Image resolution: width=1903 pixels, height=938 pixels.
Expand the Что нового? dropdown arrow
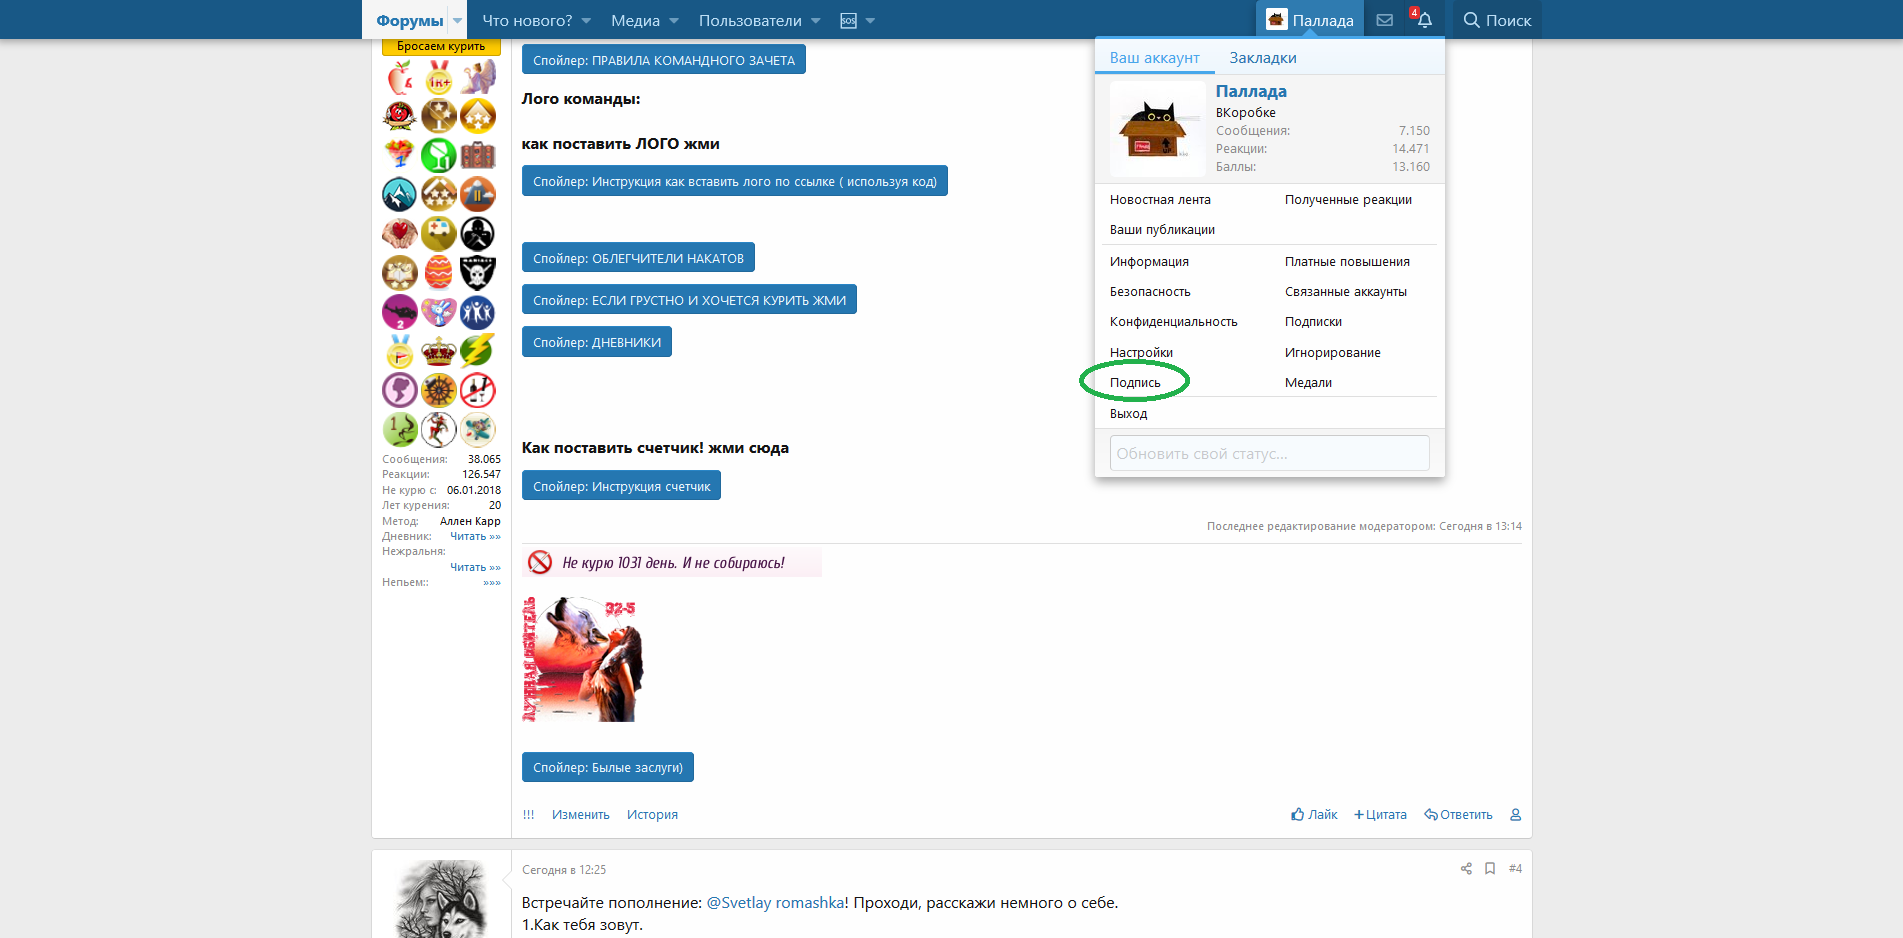tap(586, 20)
